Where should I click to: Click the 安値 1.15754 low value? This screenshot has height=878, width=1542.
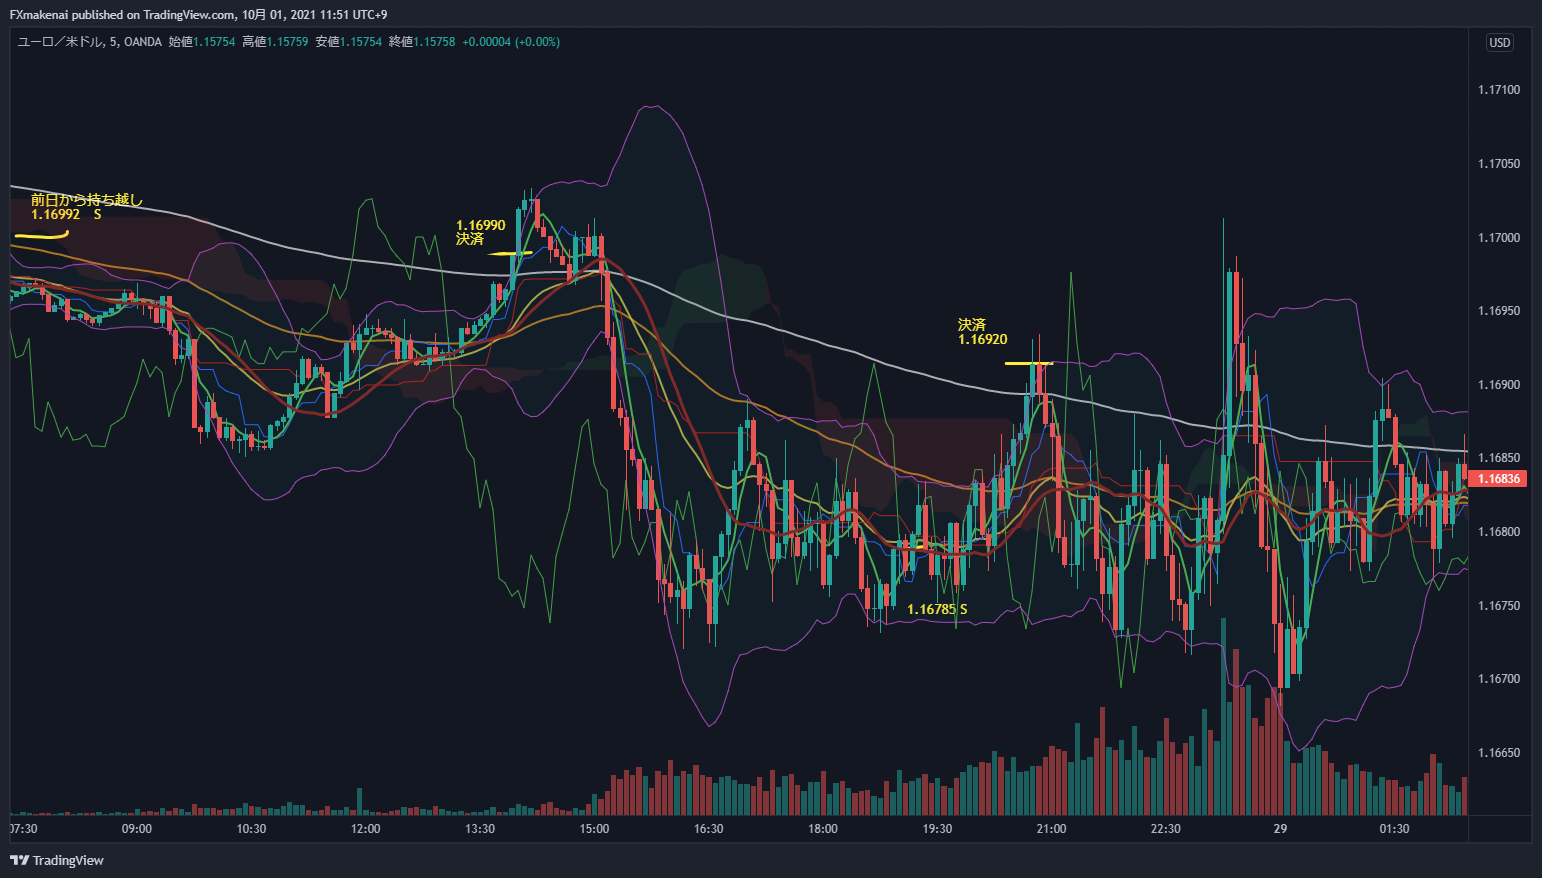coord(349,42)
